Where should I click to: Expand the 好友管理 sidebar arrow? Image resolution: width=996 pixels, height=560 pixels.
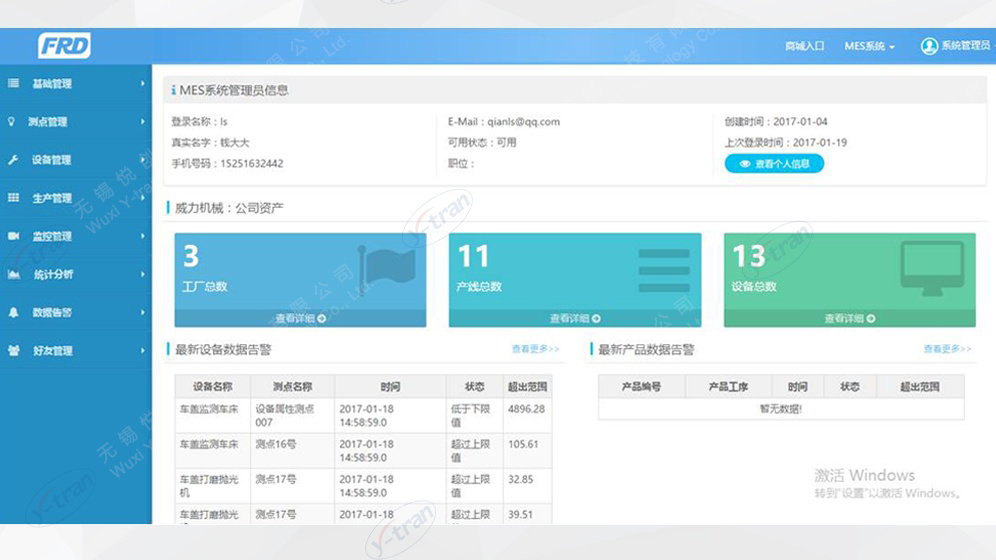tap(143, 351)
